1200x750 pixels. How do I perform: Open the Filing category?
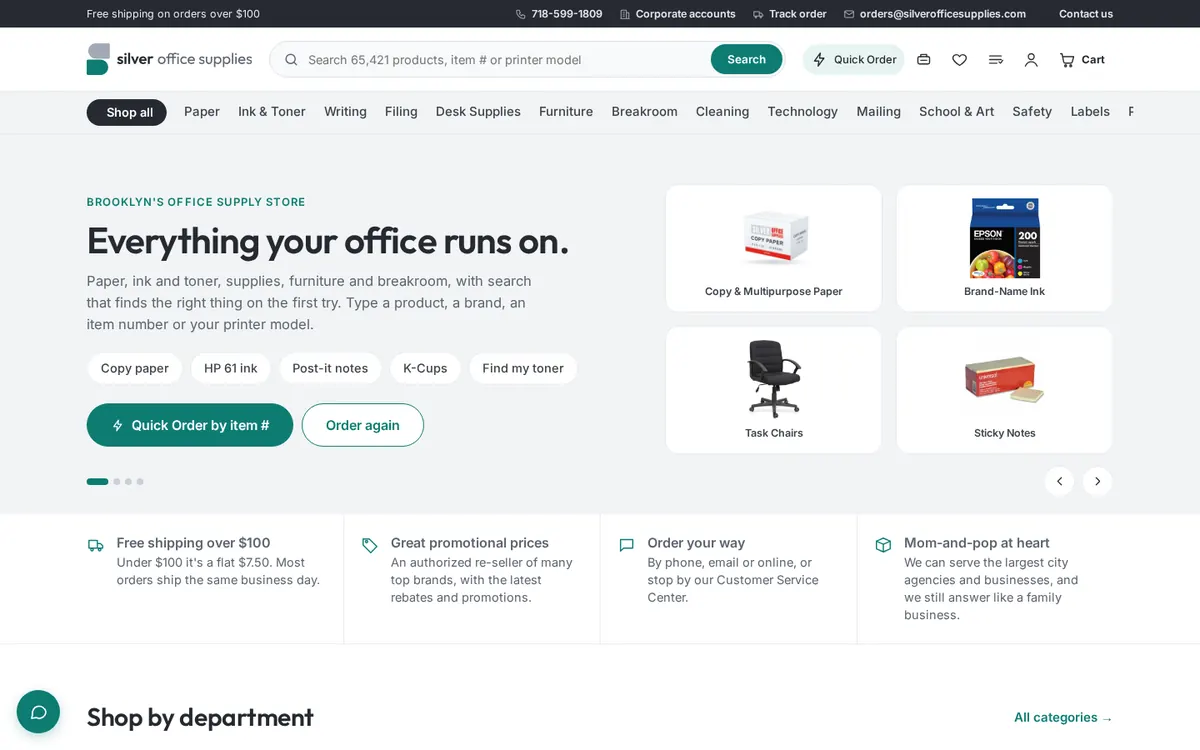(401, 112)
